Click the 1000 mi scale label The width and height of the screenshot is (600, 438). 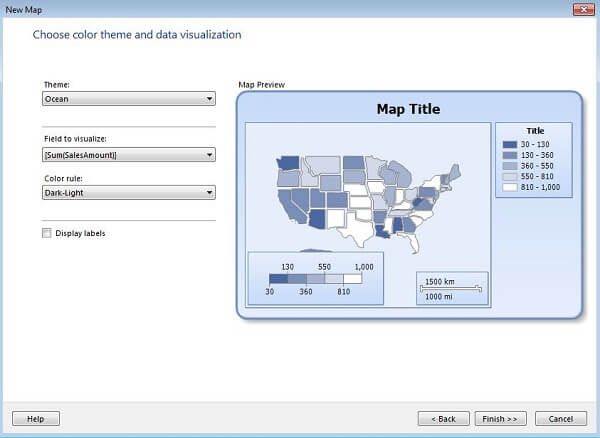[x=439, y=296]
